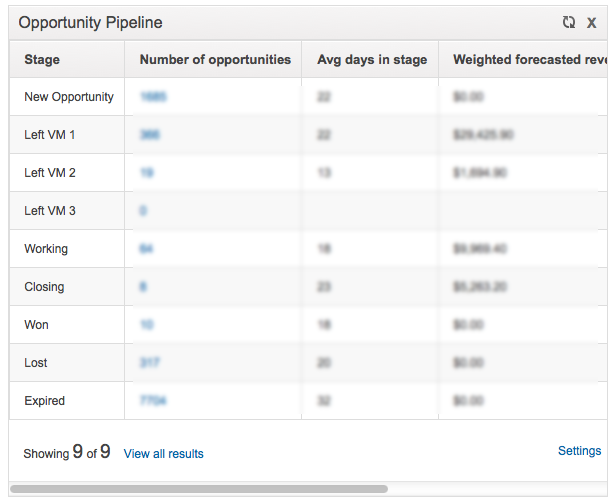This screenshot has height=503, width=614.
Task: Open Working stage opportunities count
Action: 146,249
